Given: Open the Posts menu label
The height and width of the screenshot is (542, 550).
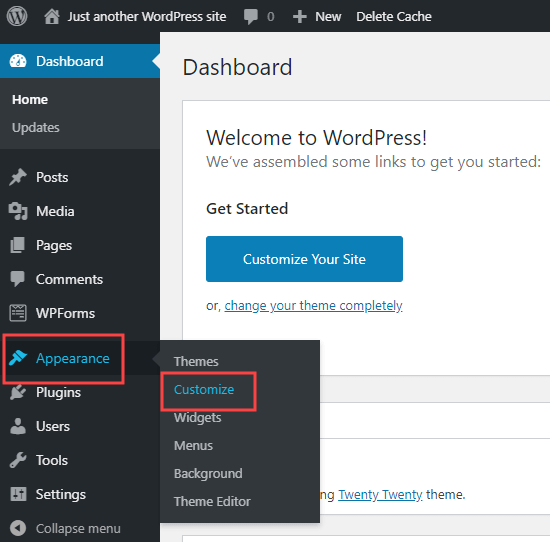Looking at the screenshot, I should [x=52, y=177].
